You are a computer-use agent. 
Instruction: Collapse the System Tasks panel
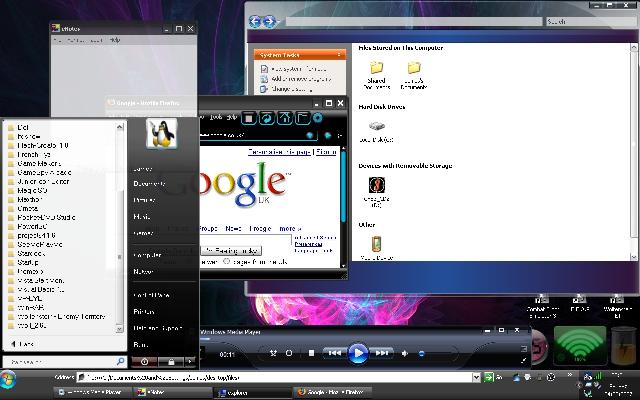(341, 55)
